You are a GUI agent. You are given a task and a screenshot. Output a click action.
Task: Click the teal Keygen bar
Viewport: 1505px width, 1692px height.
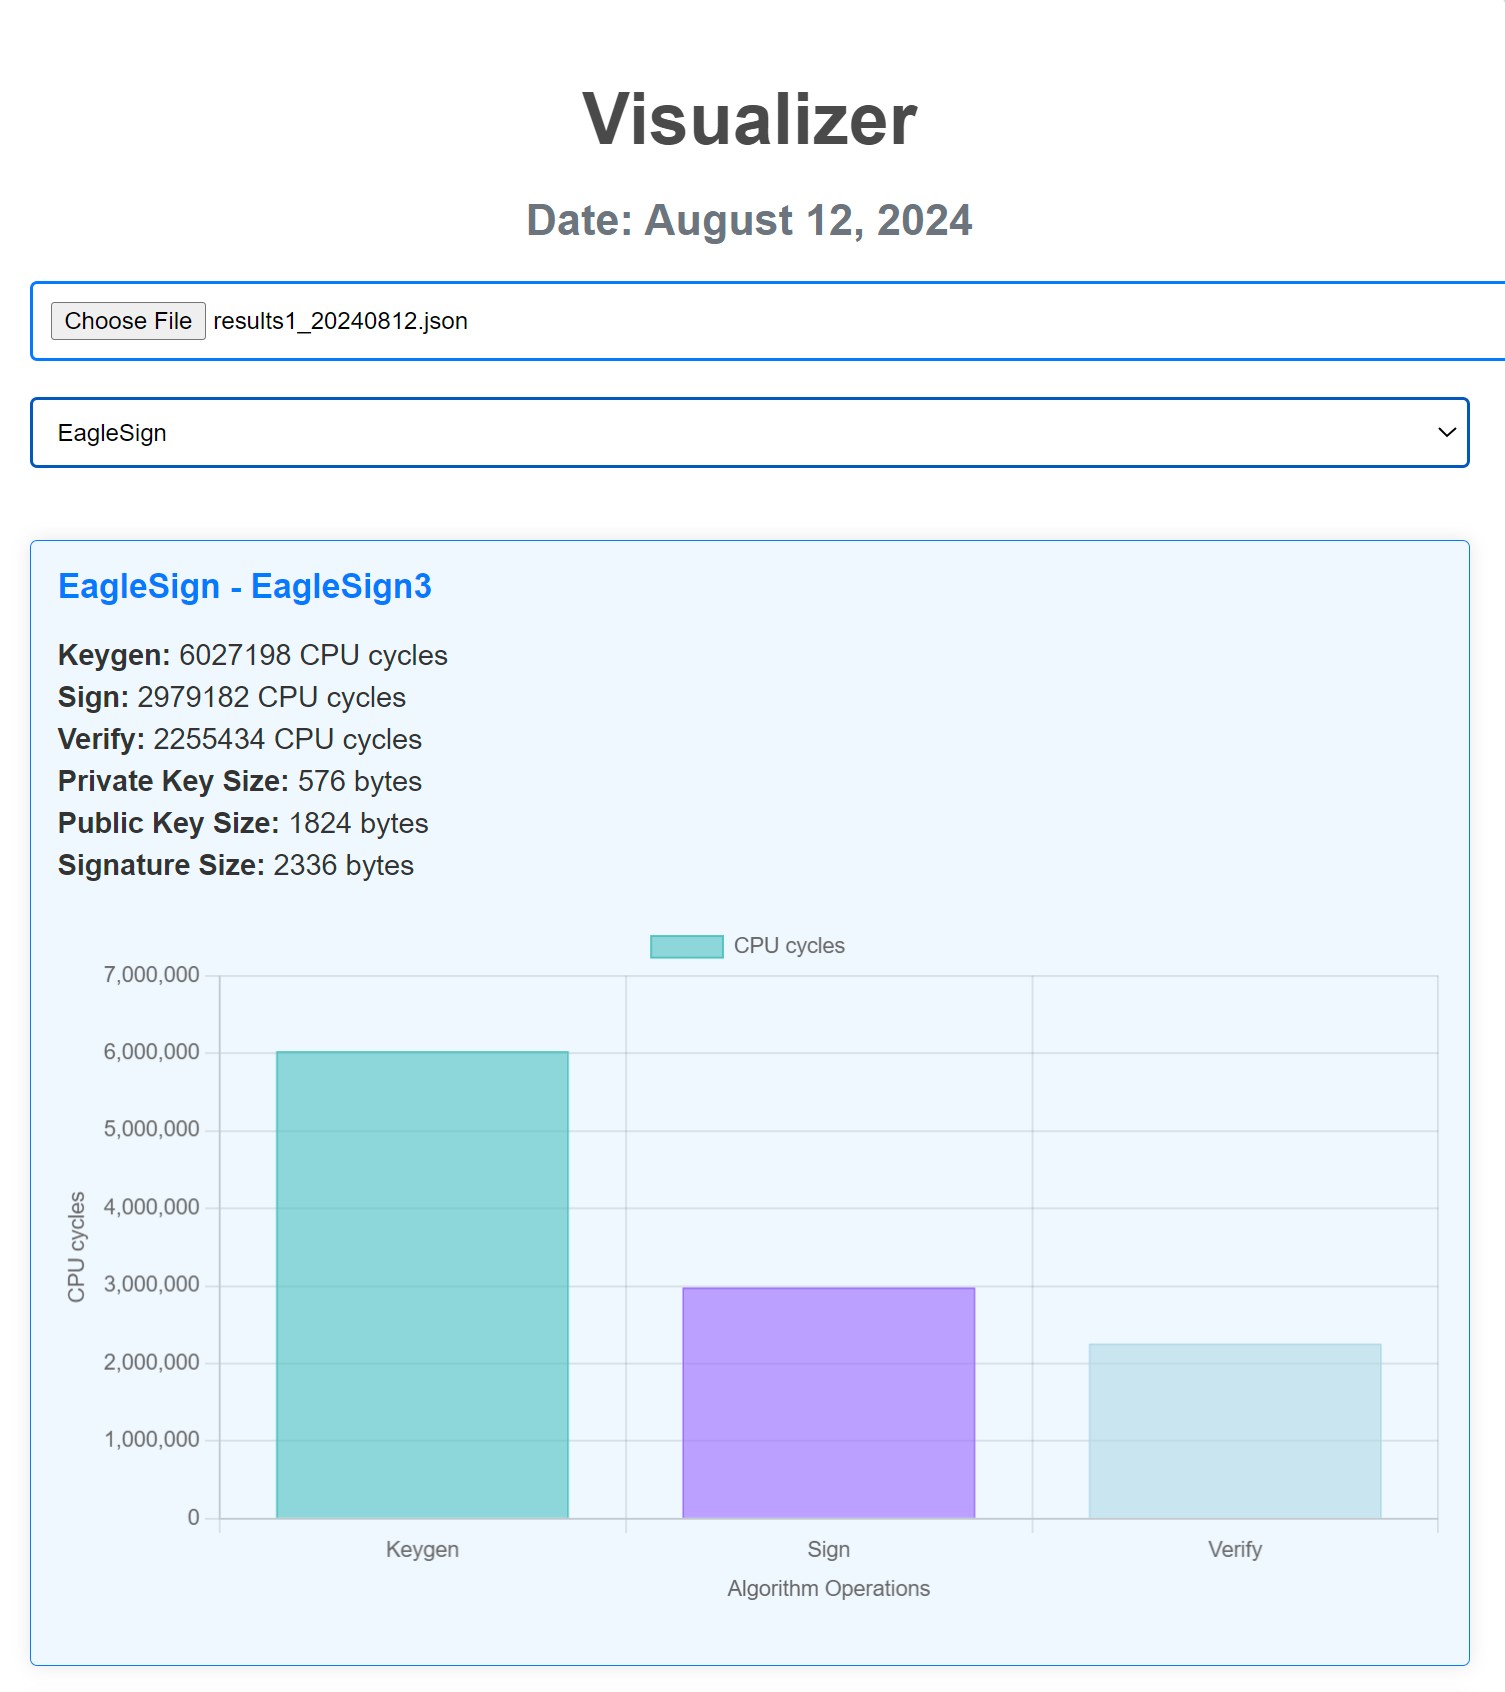click(422, 1285)
